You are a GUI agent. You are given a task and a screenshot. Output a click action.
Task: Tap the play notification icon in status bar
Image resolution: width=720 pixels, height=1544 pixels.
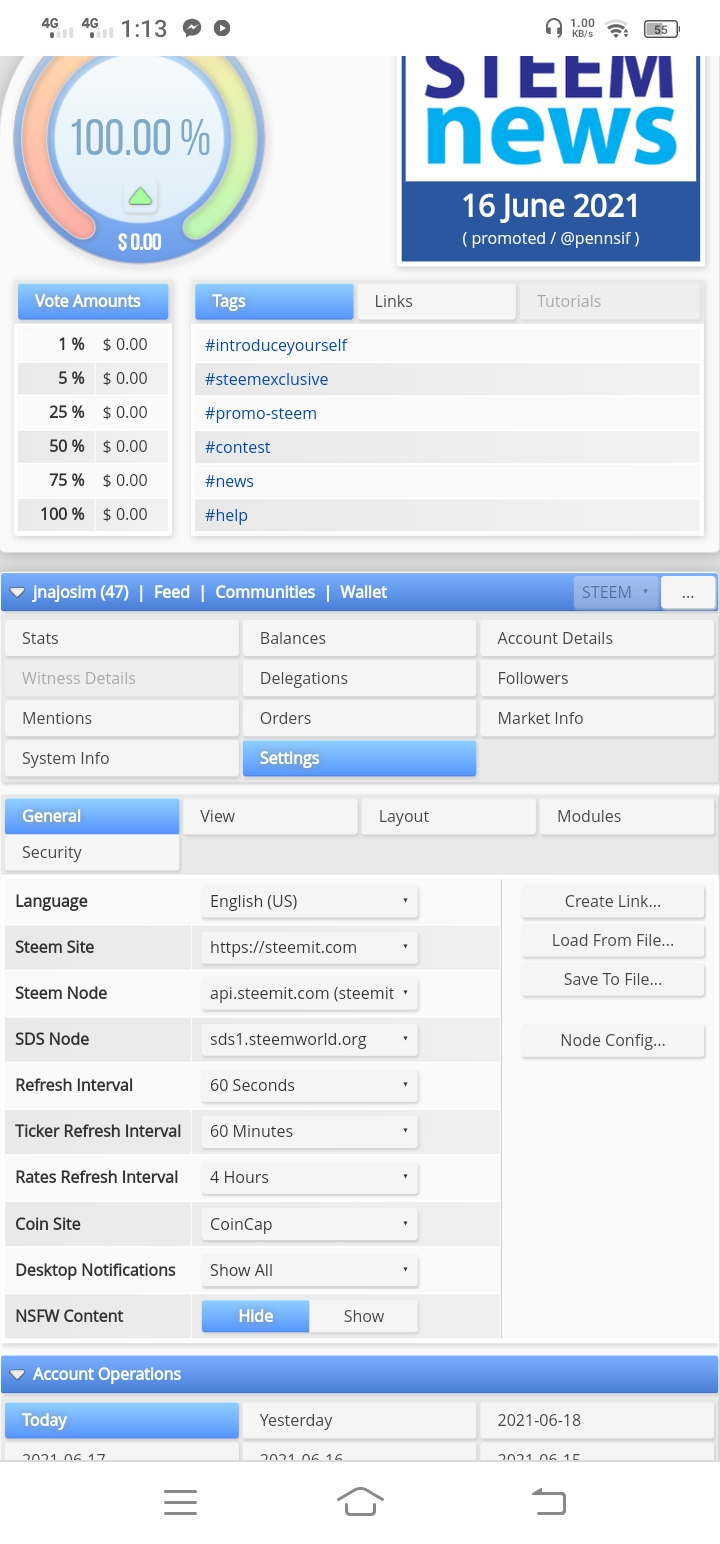tap(222, 28)
